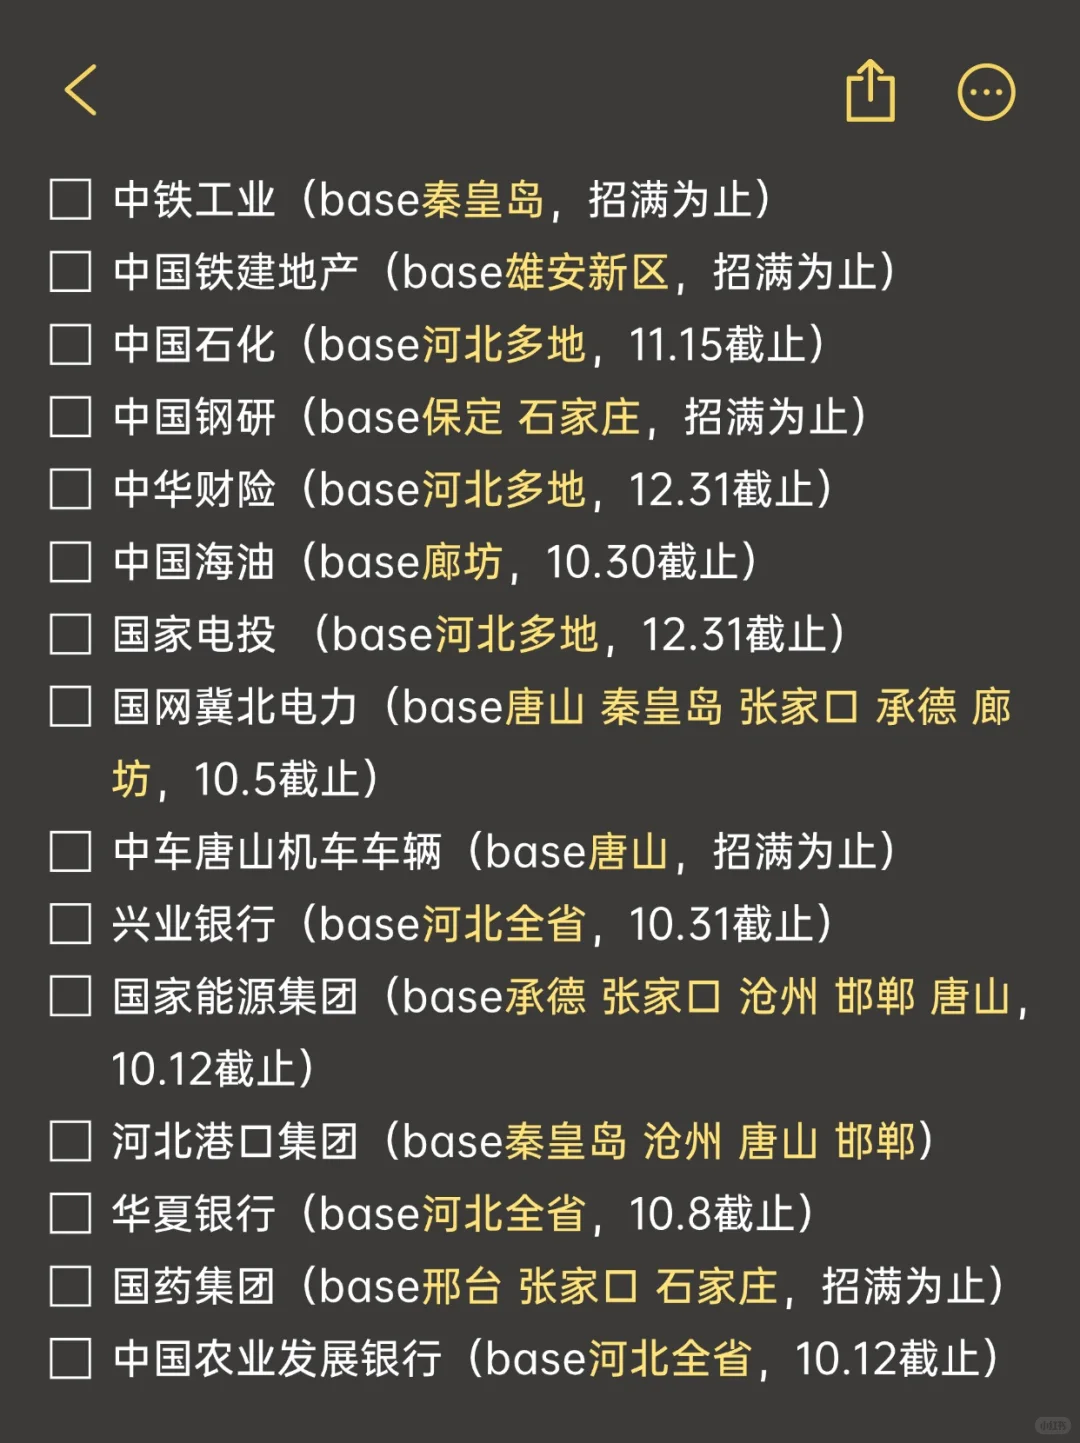This screenshot has height=1443, width=1080.
Task: Open the more options ellipsis icon
Action: (x=986, y=93)
